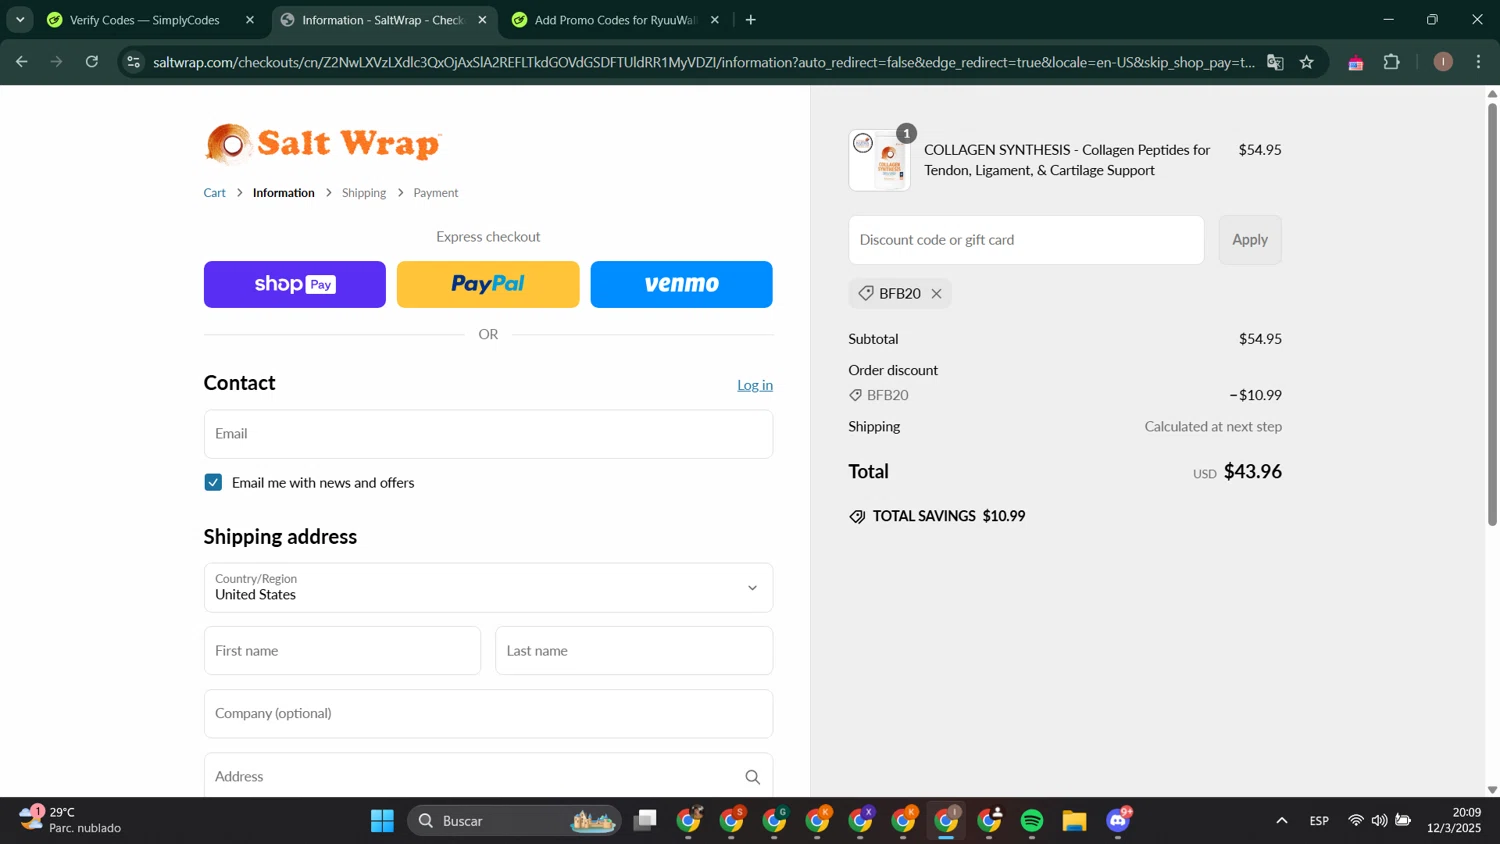
Task: Open the Country/Region dropdown
Action: point(488,587)
